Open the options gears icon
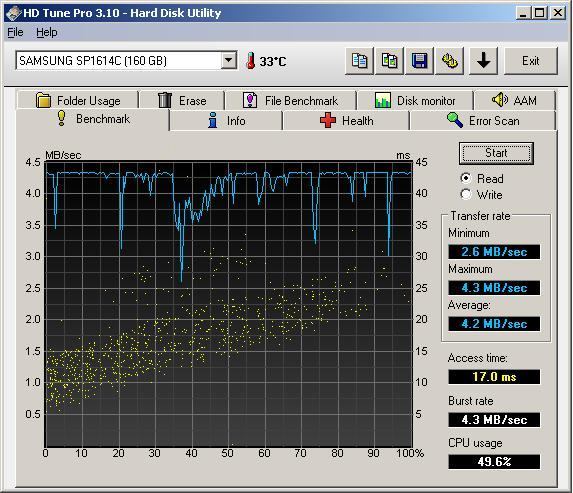Screen dimensions: 573x493 click(450, 61)
